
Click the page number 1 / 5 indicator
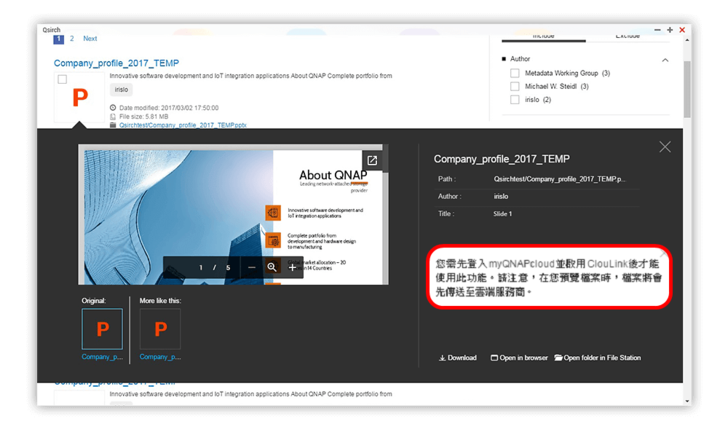tap(214, 267)
